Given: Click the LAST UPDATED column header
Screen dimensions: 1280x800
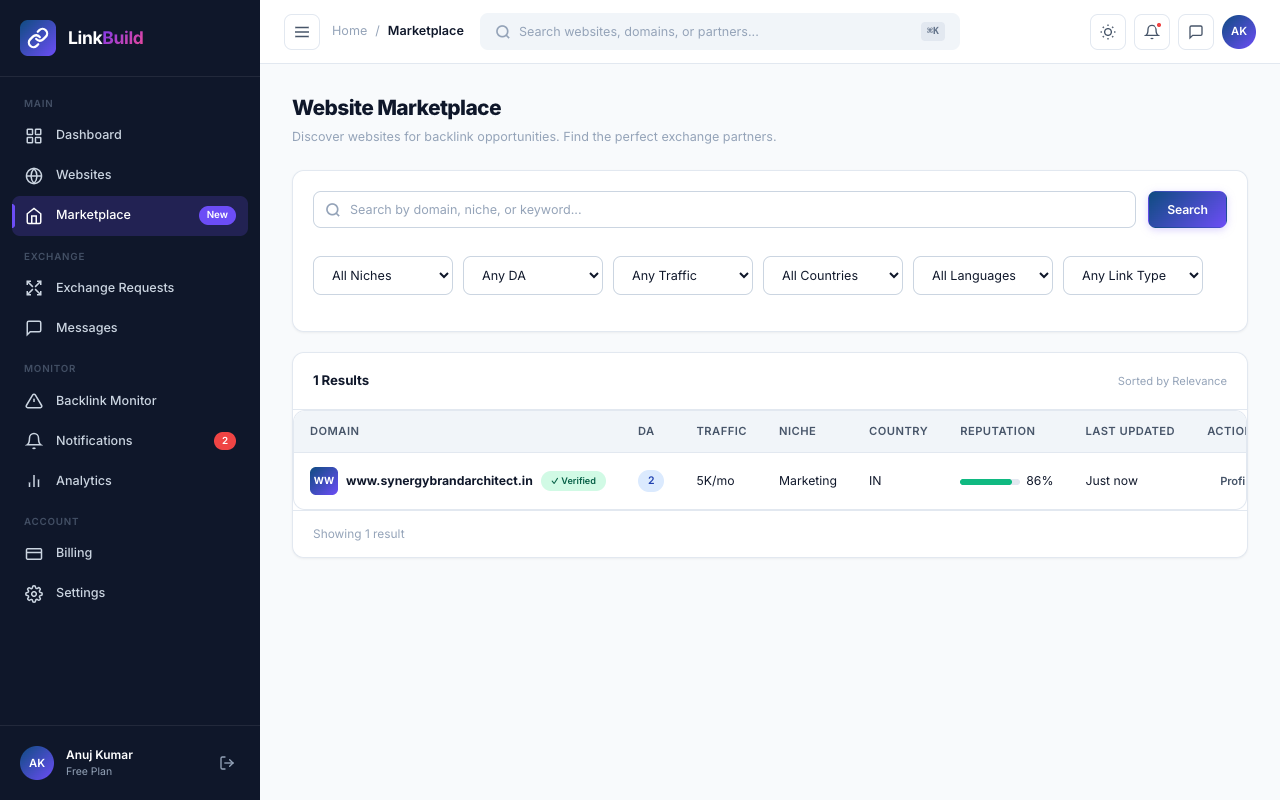Looking at the screenshot, I should click(1130, 431).
